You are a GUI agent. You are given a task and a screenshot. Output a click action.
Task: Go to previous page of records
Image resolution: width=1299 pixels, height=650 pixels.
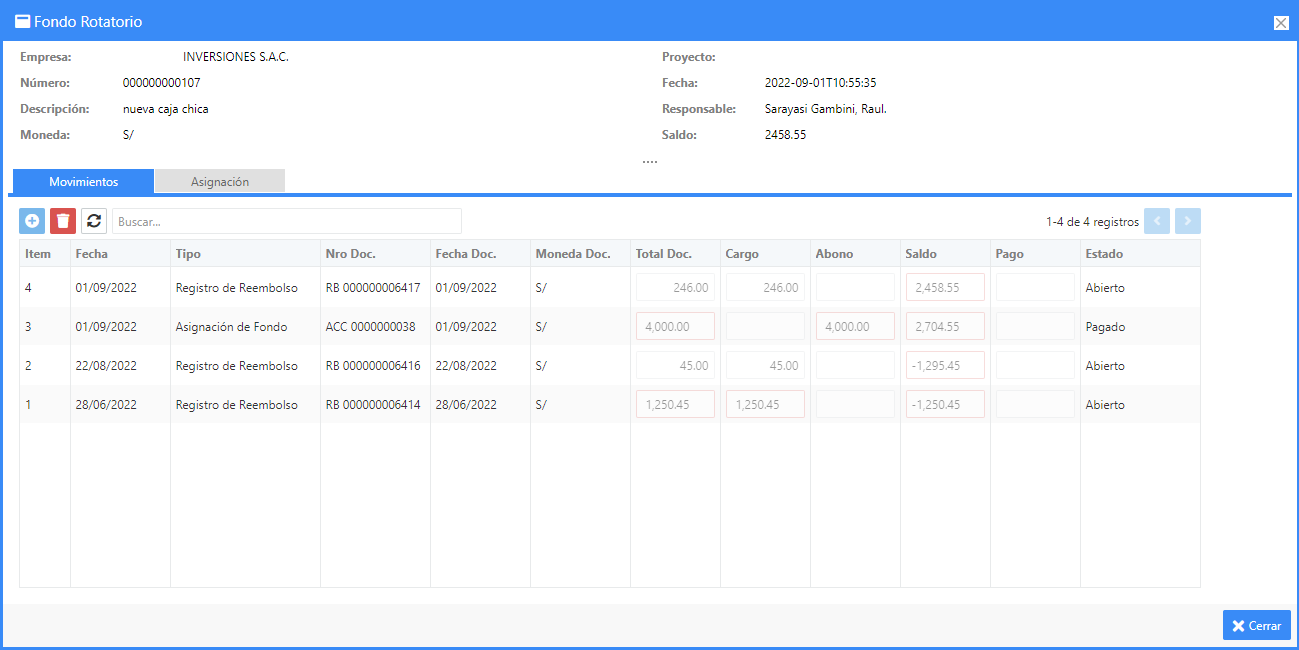(1157, 221)
